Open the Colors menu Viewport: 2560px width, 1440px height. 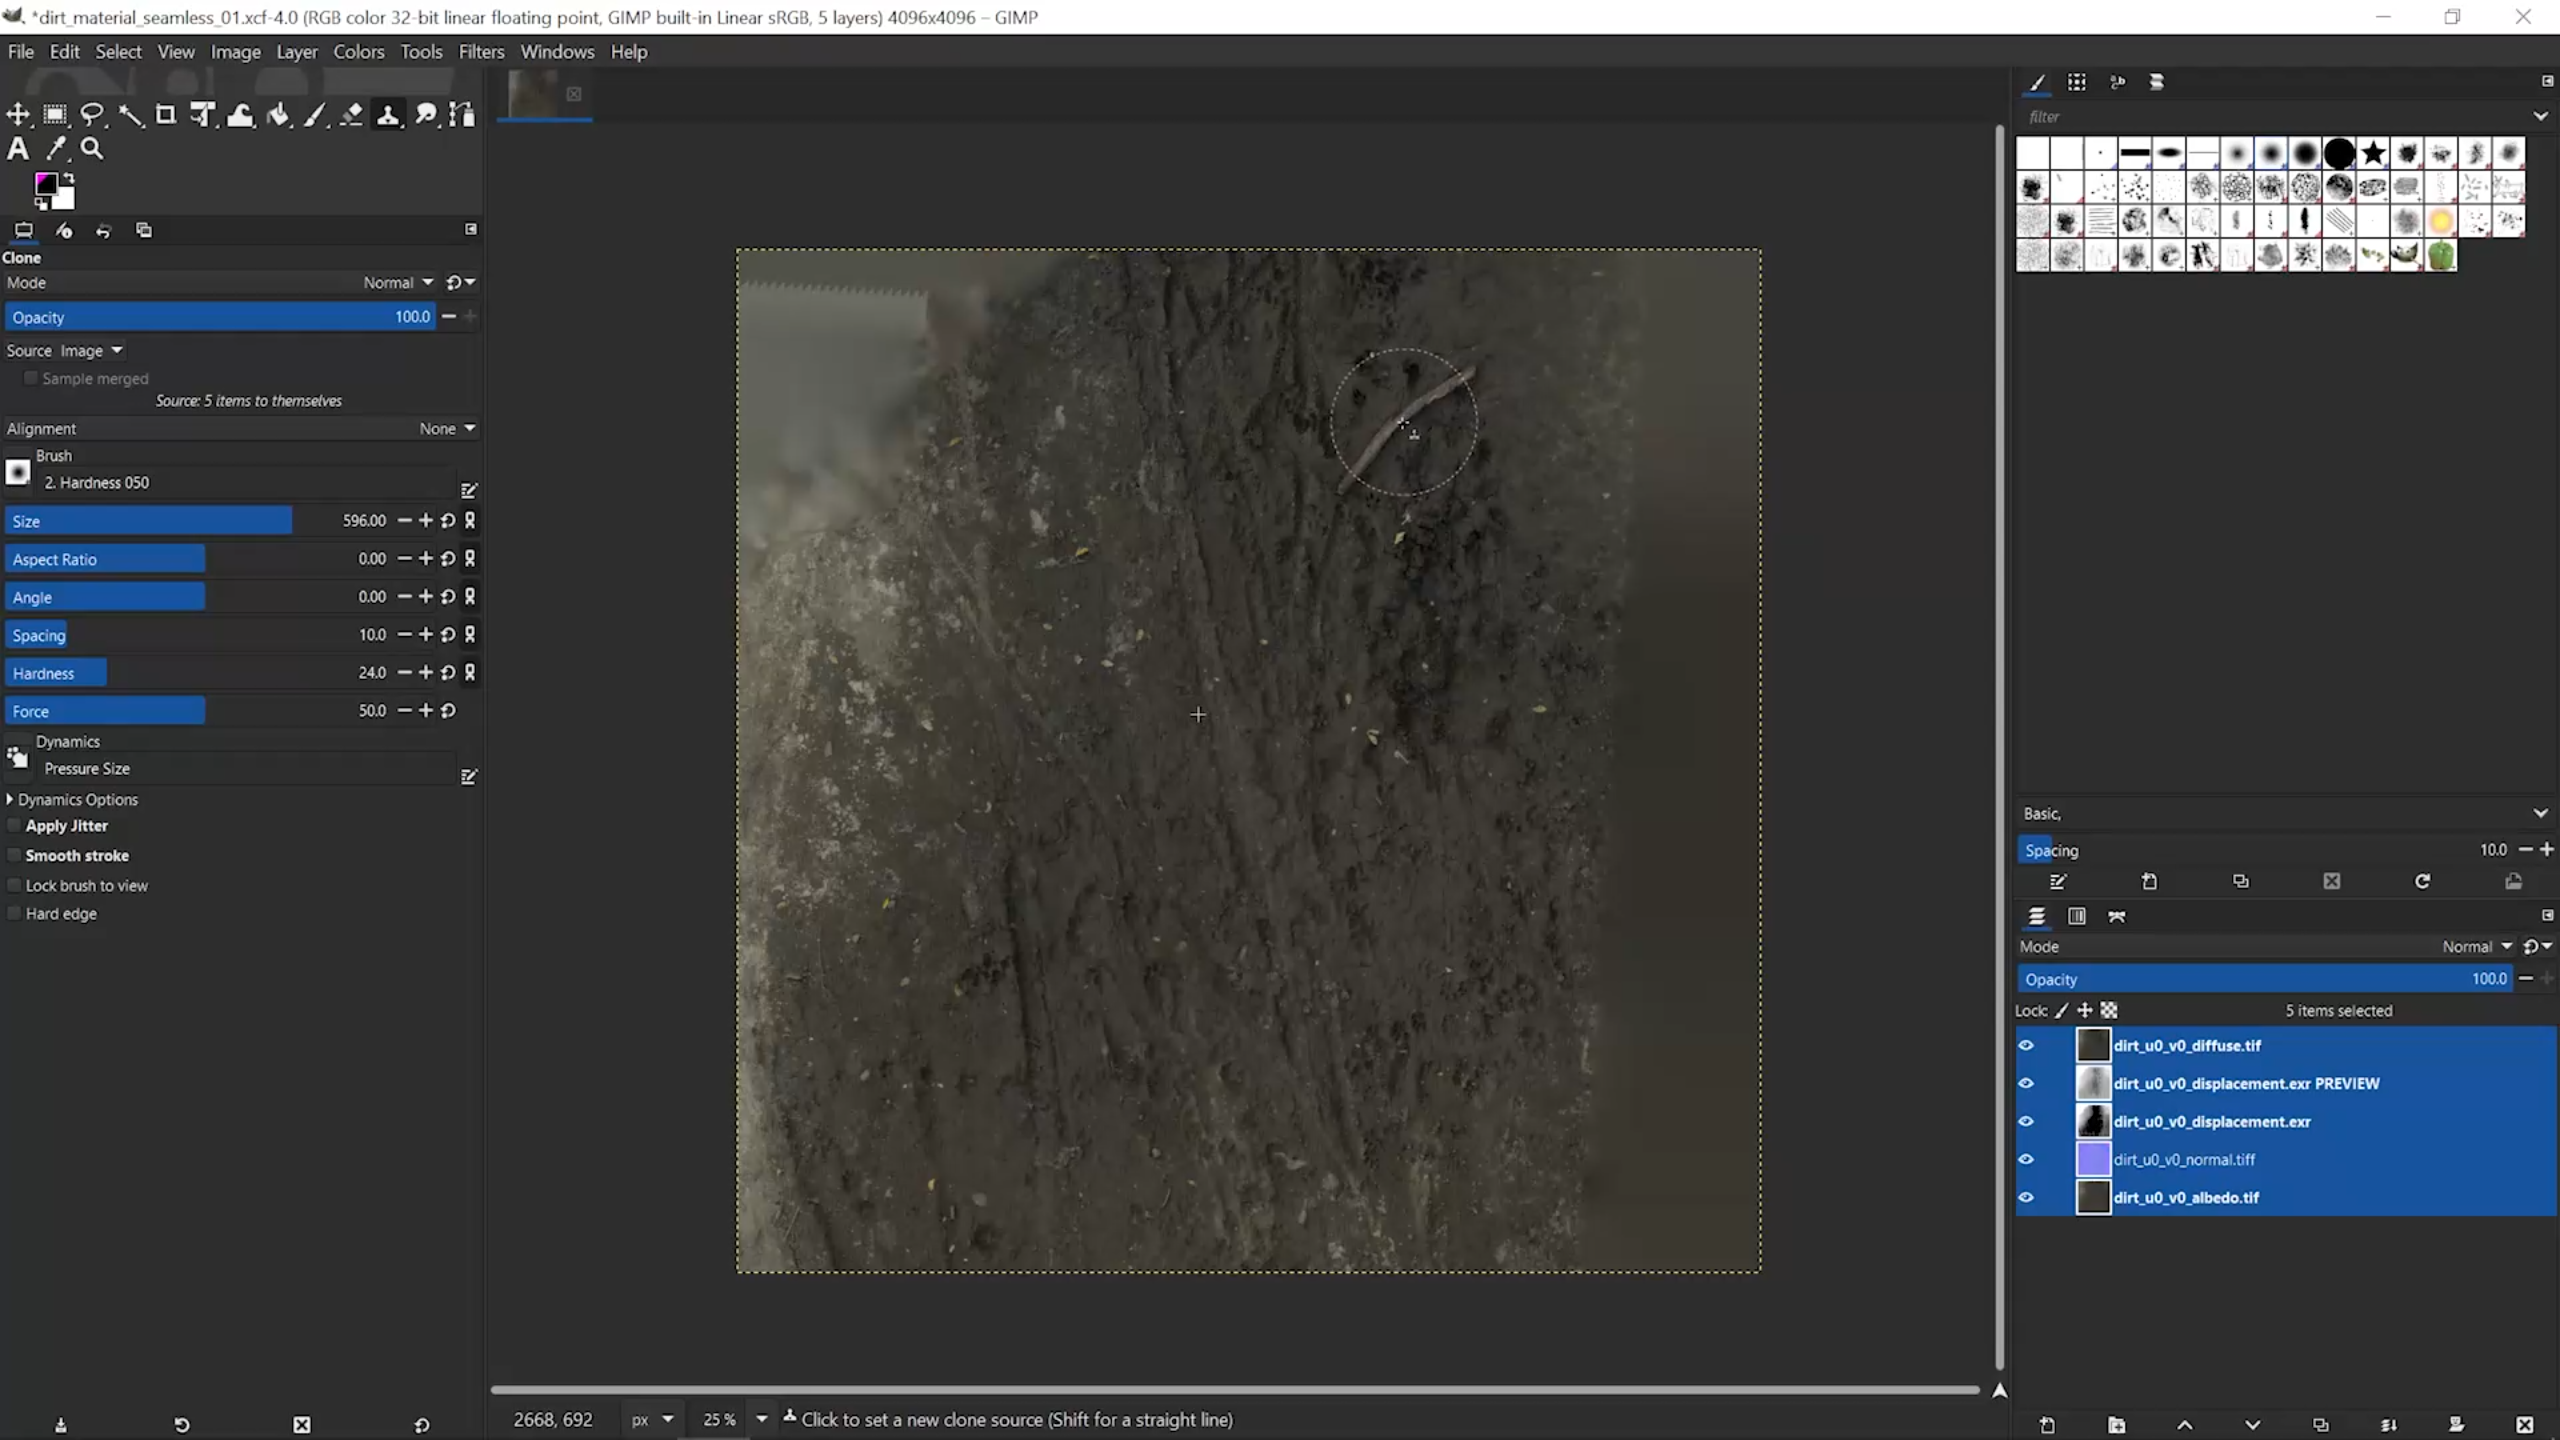[358, 52]
